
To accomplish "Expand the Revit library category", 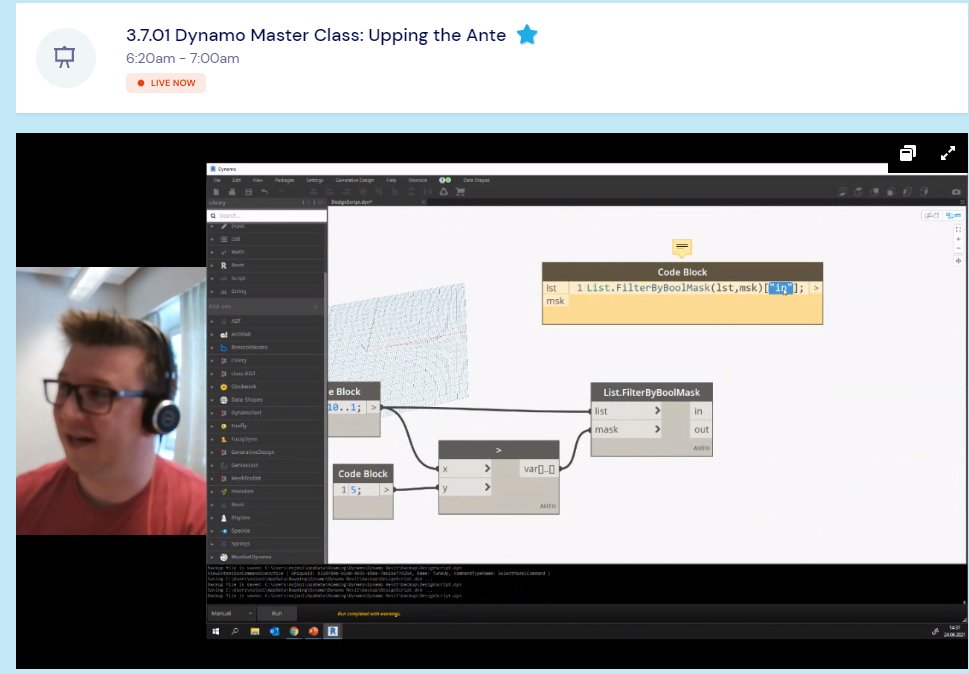I will click(266, 265).
